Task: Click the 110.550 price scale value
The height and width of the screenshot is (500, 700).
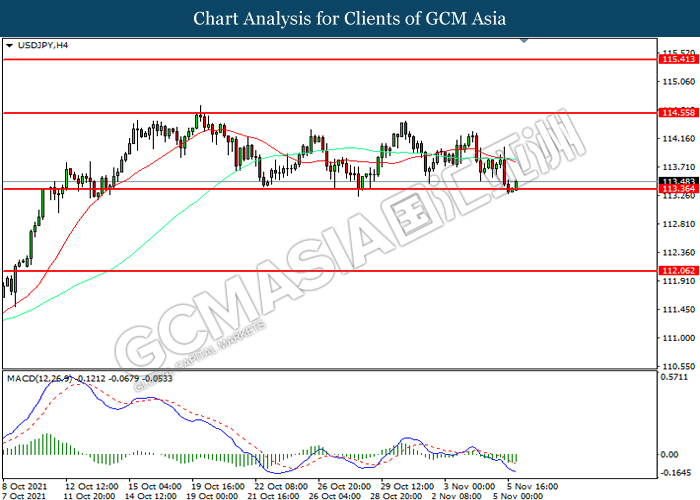Action: pyautogui.click(x=679, y=367)
